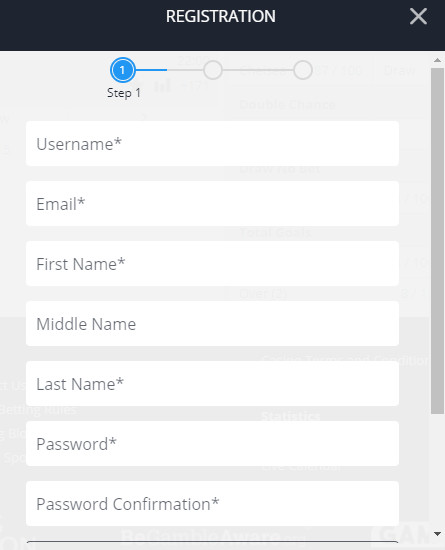Focus the Email field

pyautogui.click(x=212, y=204)
